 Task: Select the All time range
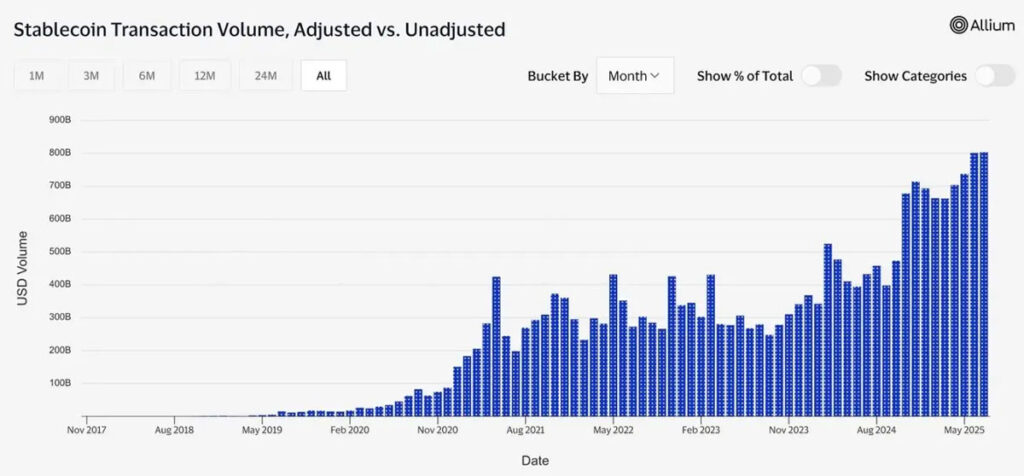coord(324,76)
